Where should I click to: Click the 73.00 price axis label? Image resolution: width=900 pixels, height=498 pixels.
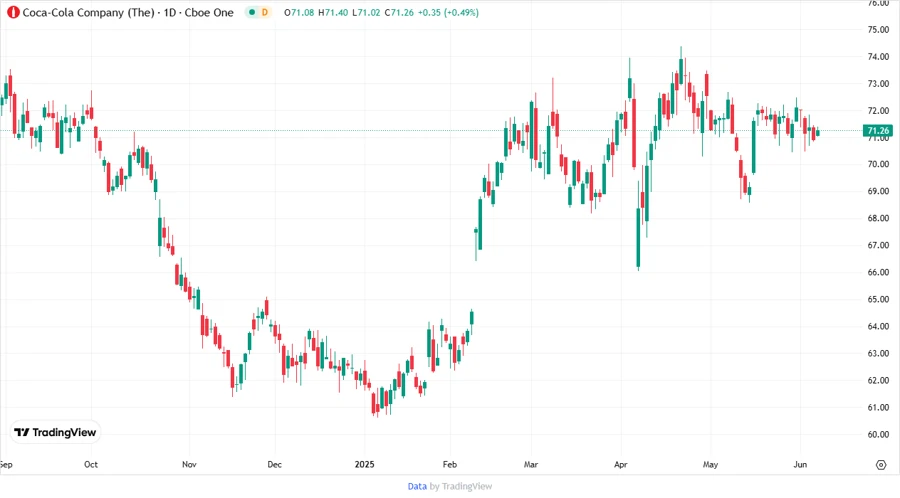(x=878, y=84)
